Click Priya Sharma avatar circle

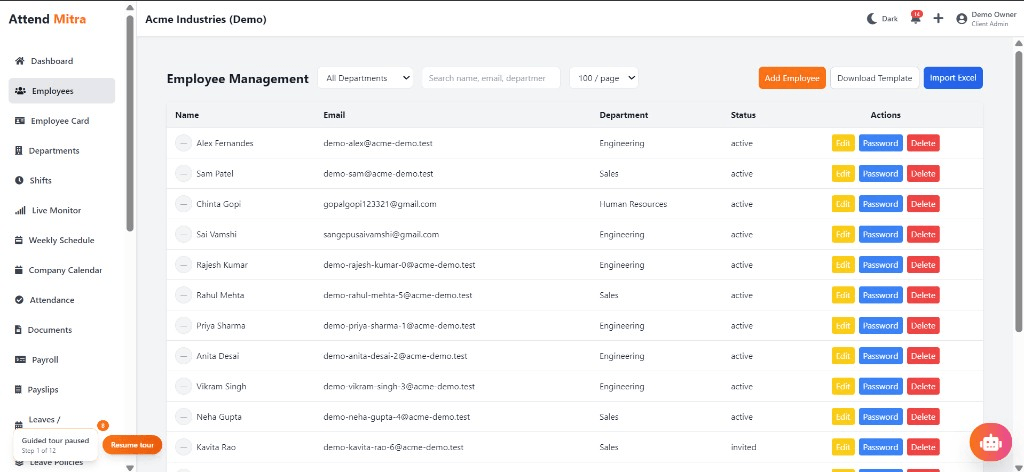click(x=184, y=325)
